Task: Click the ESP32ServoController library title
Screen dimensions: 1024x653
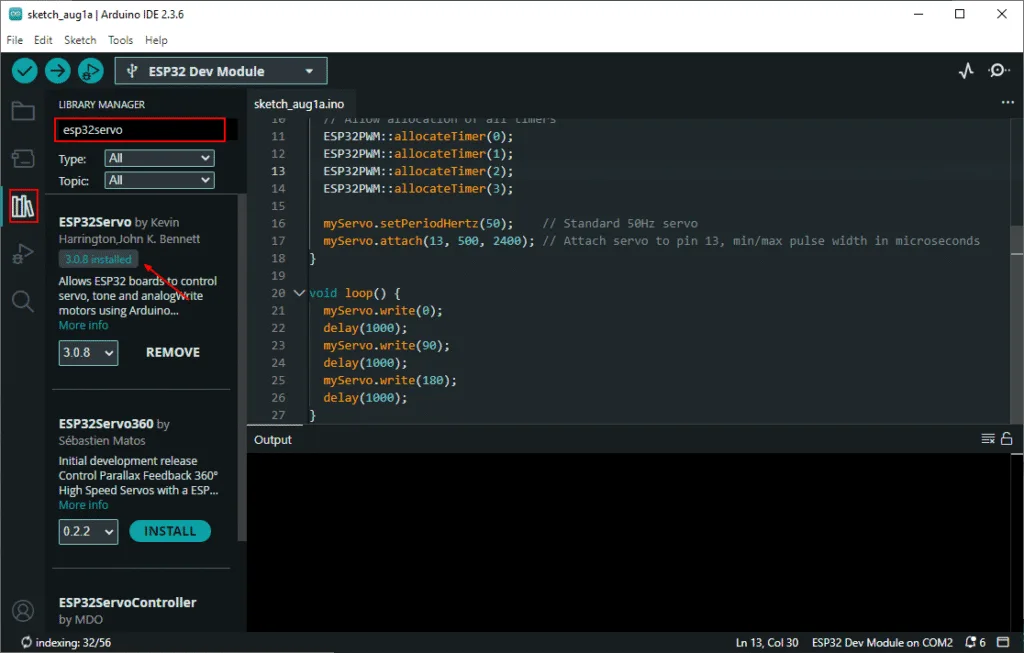Action: 127,603
